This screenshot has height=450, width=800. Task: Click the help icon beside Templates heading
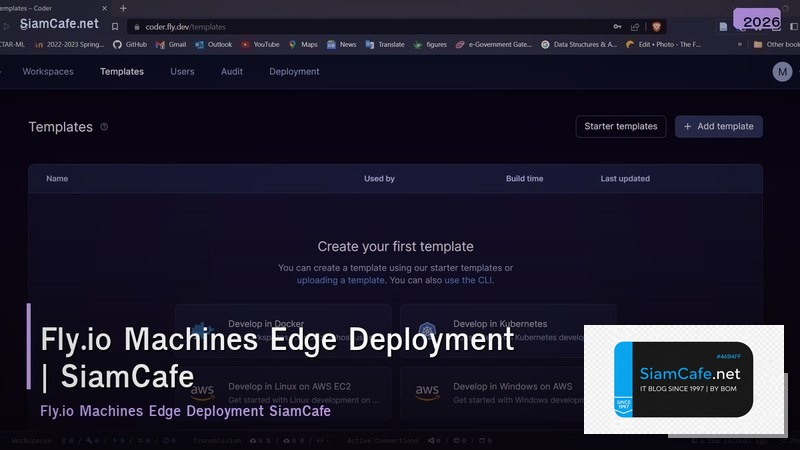coord(104,127)
